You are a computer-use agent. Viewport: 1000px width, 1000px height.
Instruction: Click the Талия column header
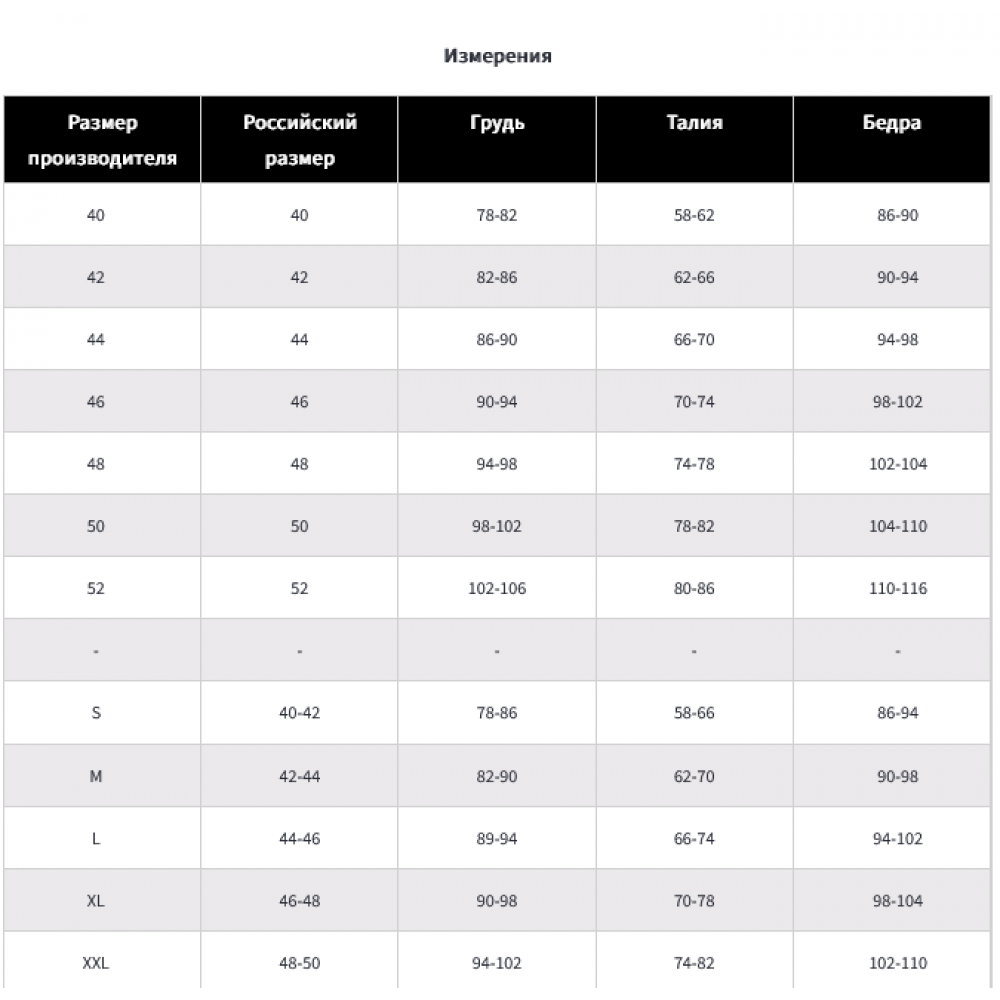coord(695,140)
